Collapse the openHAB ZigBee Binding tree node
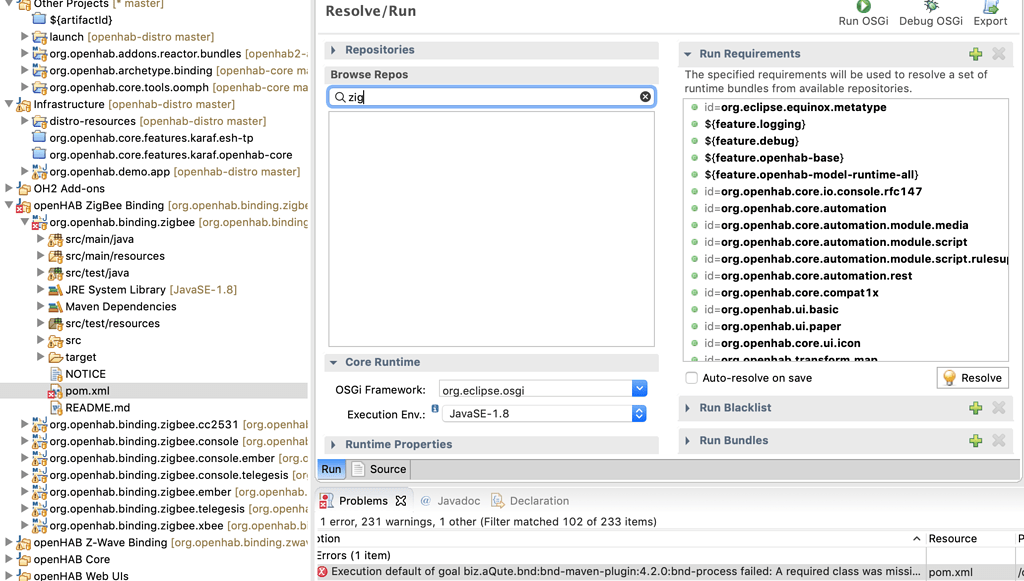The height and width of the screenshot is (581, 1024). click(9, 205)
